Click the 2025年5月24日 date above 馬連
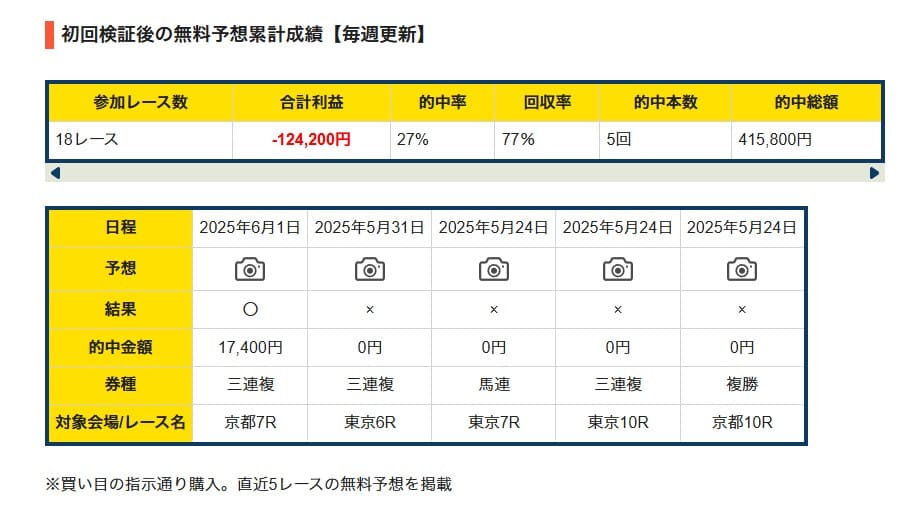 tap(493, 227)
